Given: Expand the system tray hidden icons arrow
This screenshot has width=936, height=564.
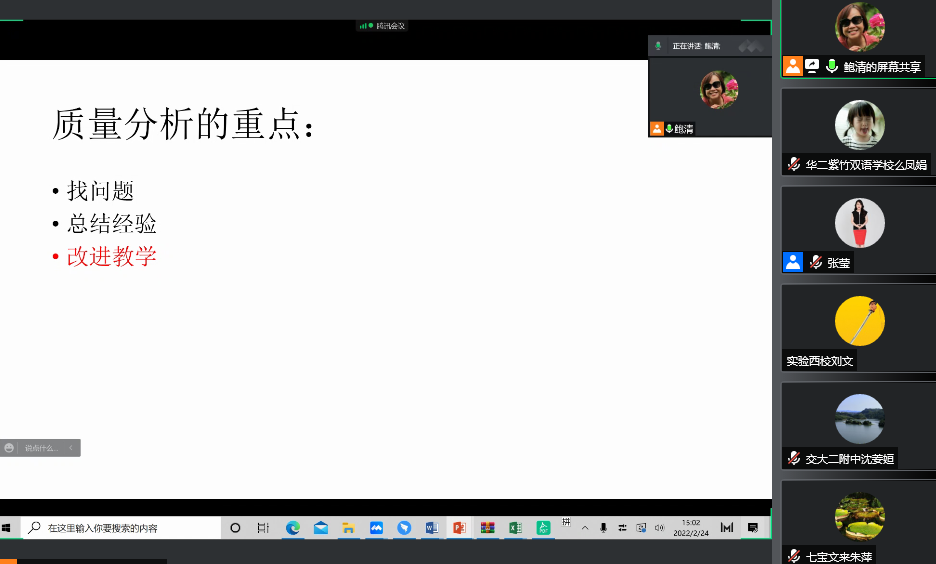Looking at the screenshot, I should tap(585, 527).
